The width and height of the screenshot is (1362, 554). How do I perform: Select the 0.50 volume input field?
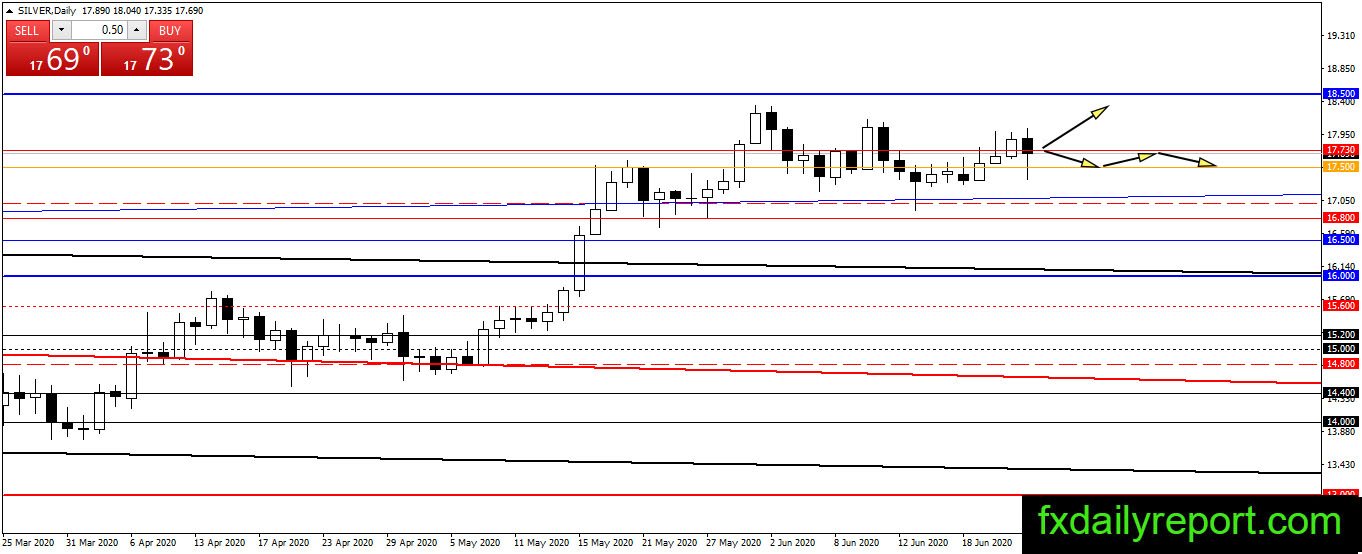tap(98, 31)
